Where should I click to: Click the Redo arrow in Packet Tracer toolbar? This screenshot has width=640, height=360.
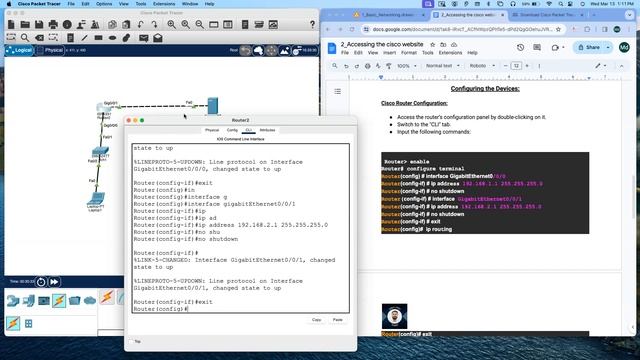pyautogui.click(x=154, y=24)
